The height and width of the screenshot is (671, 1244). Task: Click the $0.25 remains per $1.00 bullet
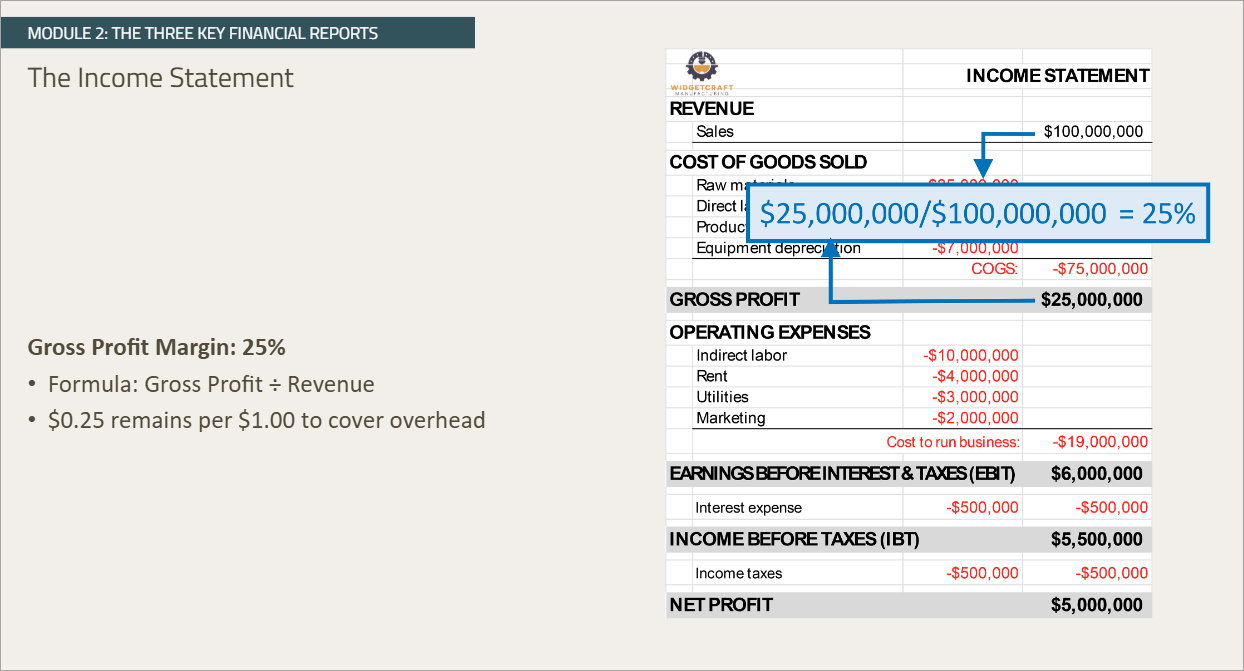click(x=266, y=420)
